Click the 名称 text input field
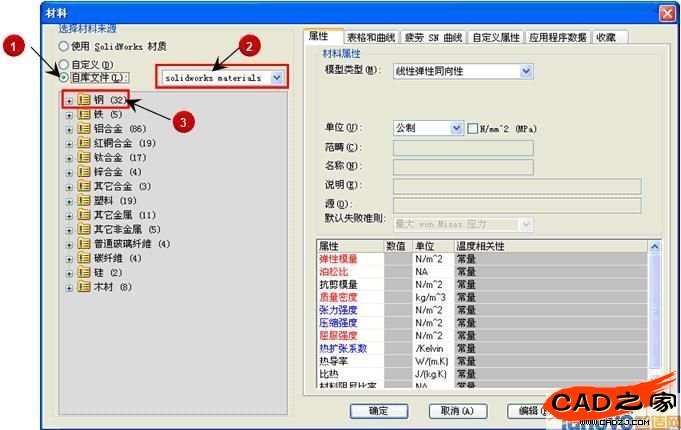 [462, 167]
